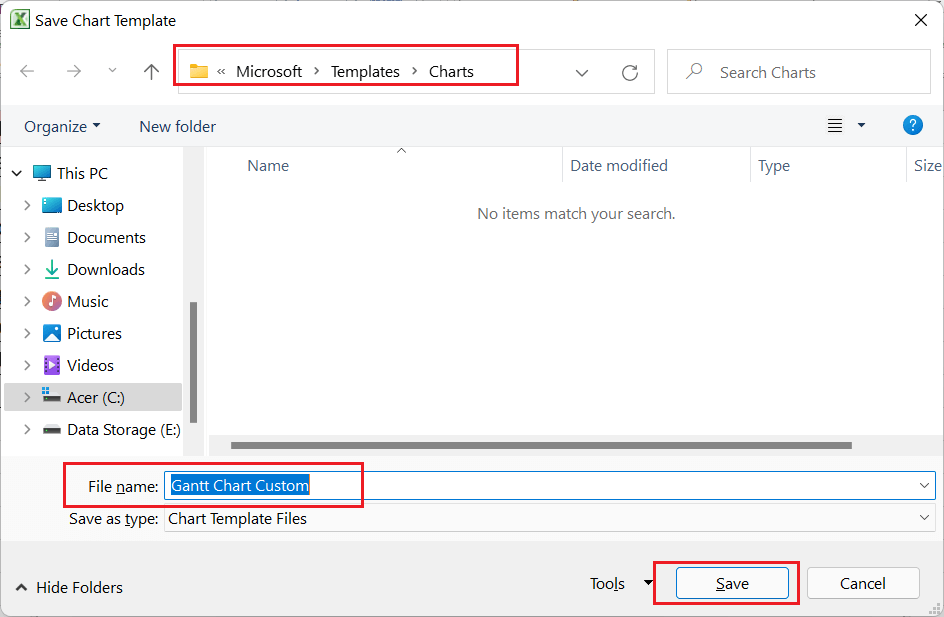The height and width of the screenshot is (617, 944).
Task: Click the Up one level arrow
Action: coord(151,72)
